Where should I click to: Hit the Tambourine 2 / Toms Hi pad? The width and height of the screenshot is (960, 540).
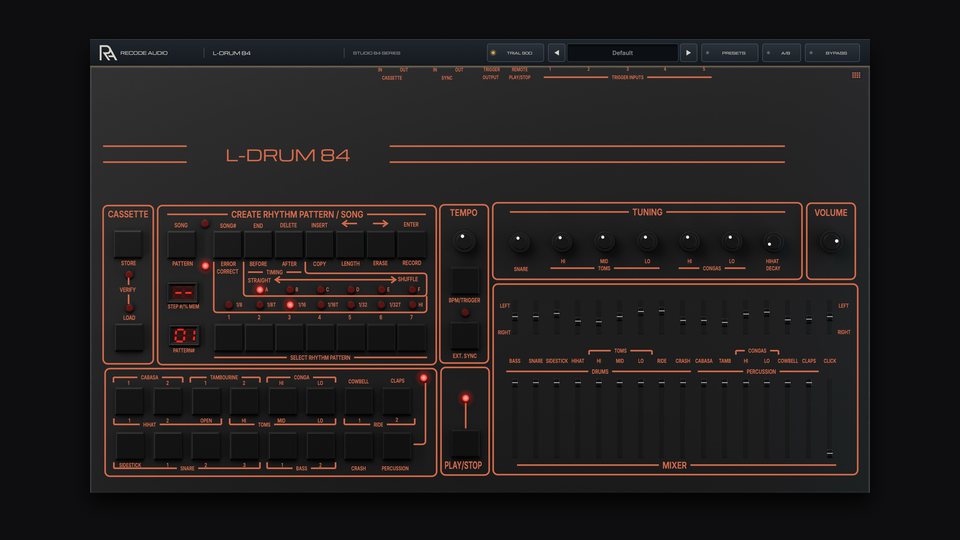coord(244,402)
